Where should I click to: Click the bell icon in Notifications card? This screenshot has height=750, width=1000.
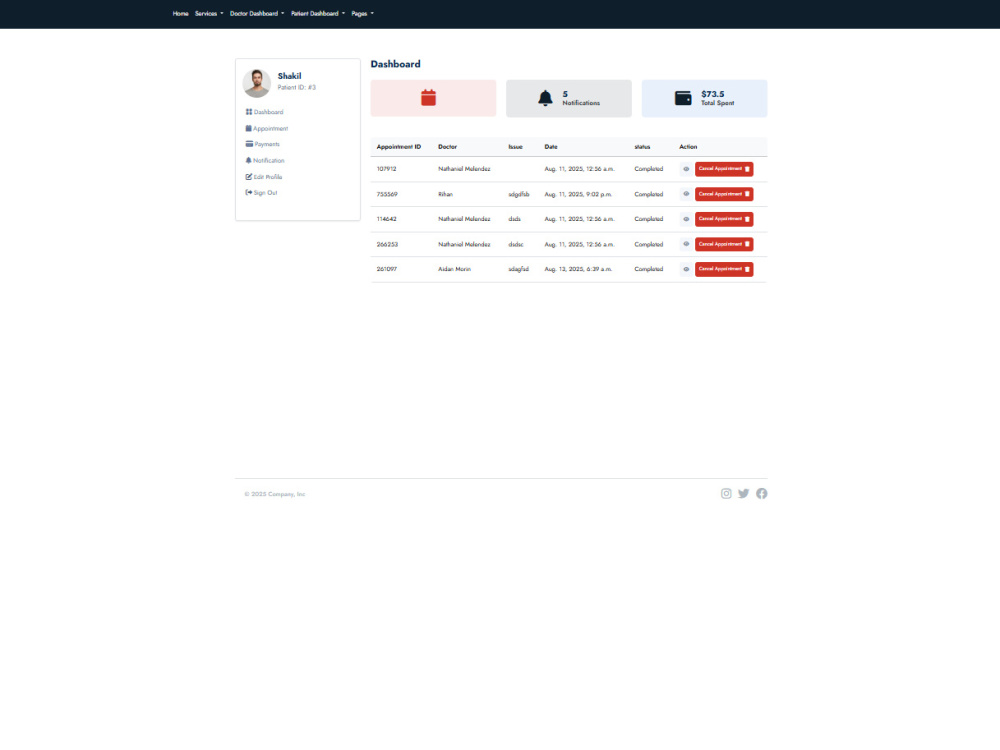[545, 98]
